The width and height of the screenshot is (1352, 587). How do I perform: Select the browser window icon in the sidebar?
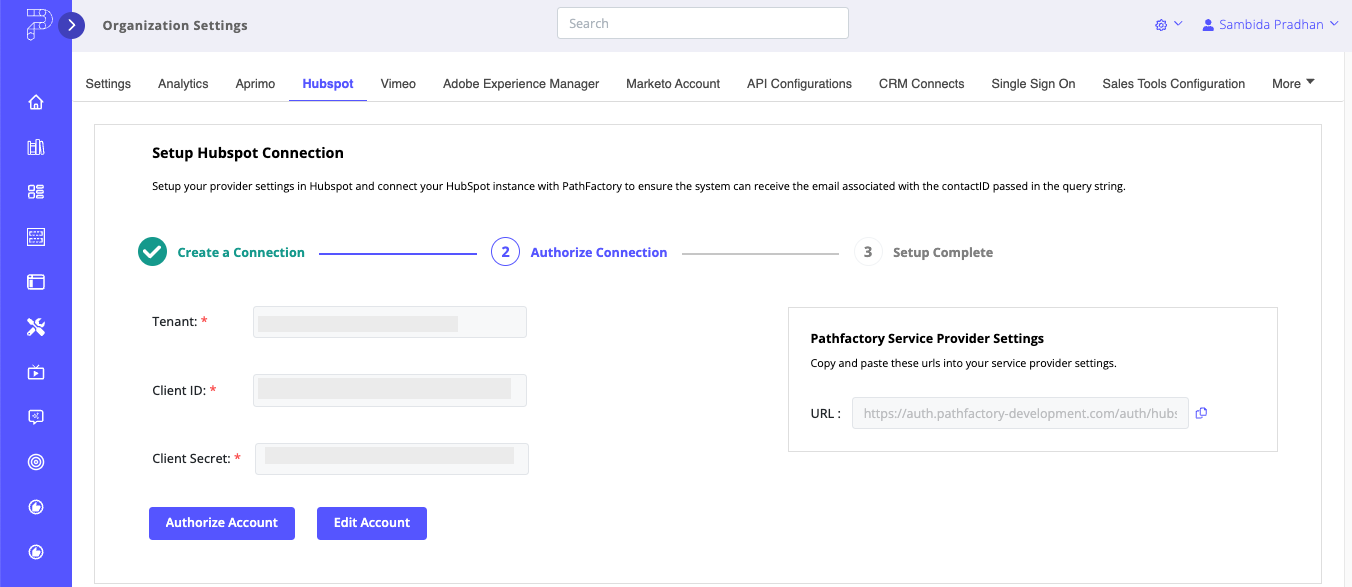pyautogui.click(x=36, y=281)
